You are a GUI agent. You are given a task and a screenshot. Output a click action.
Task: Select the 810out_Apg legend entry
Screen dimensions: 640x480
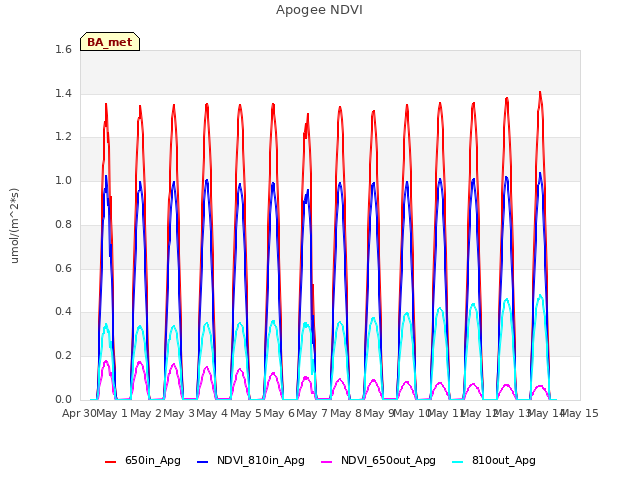pos(494,460)
